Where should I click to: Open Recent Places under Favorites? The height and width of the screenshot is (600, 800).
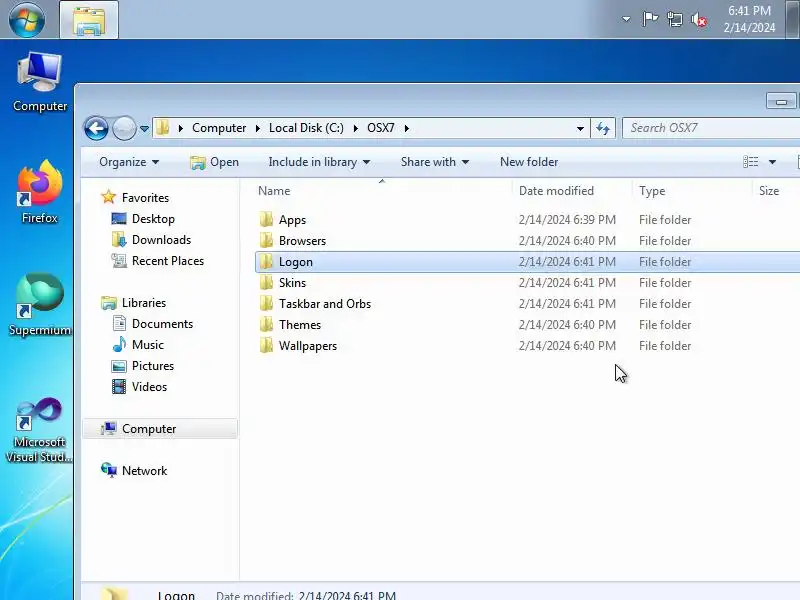coord(168,261)
